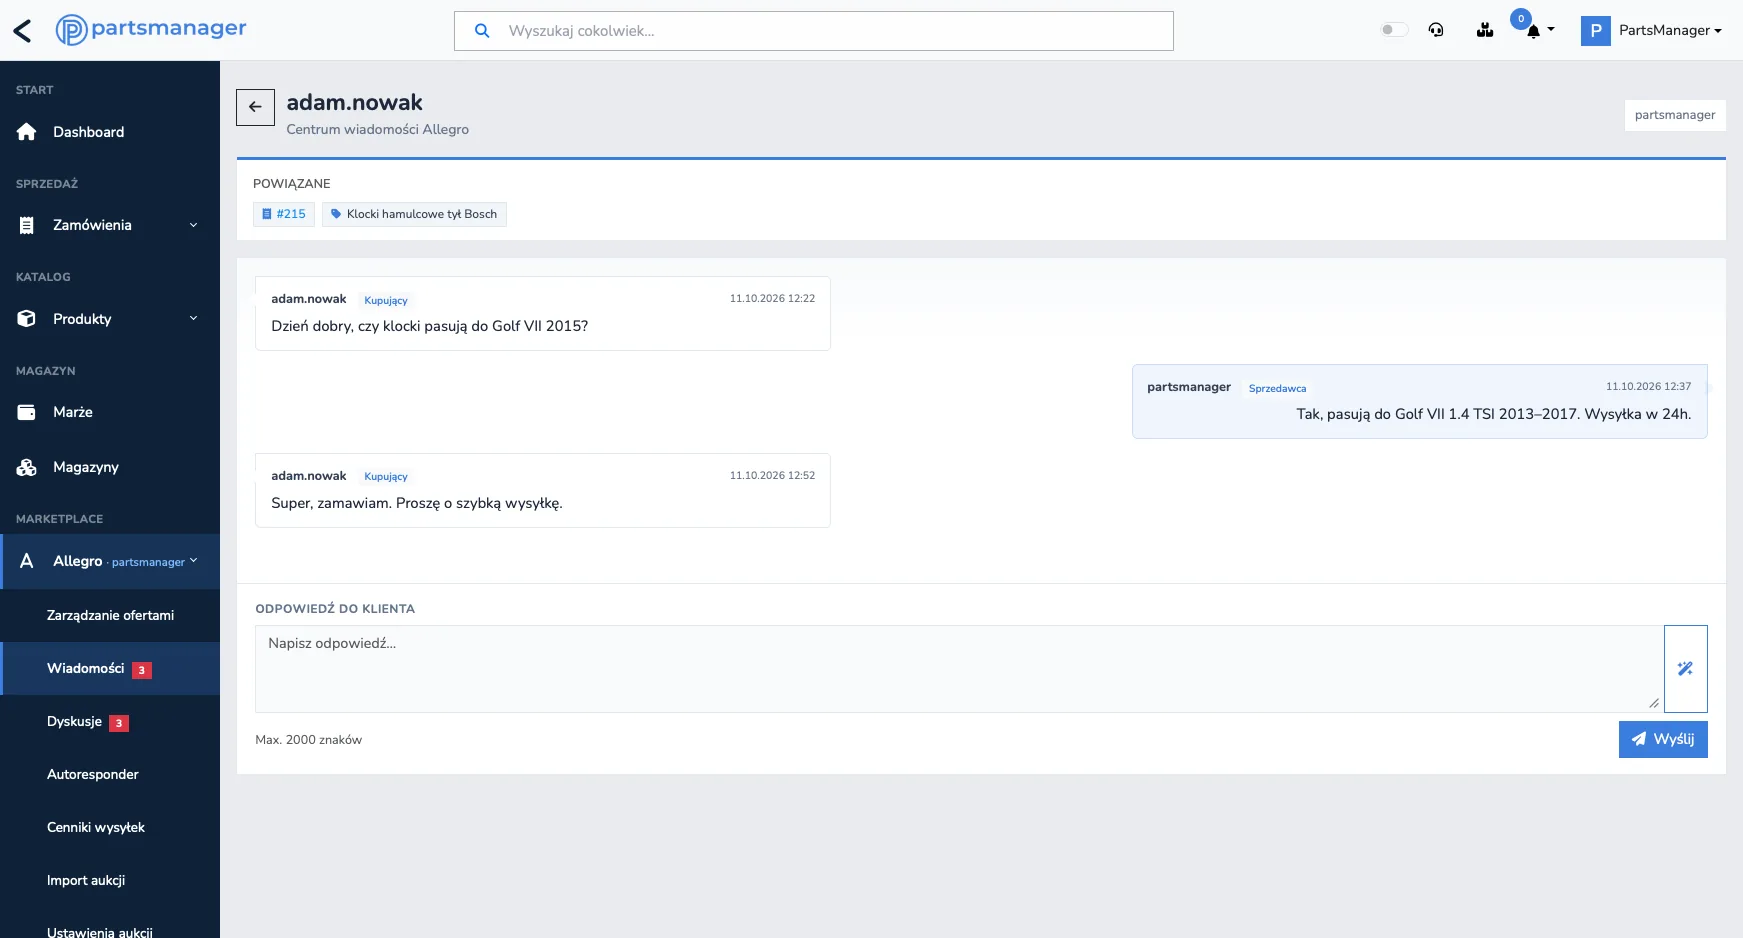
Task: Click the 'Centrum wiadomości Allegro' subtitle
Action: tap(378, 129)
